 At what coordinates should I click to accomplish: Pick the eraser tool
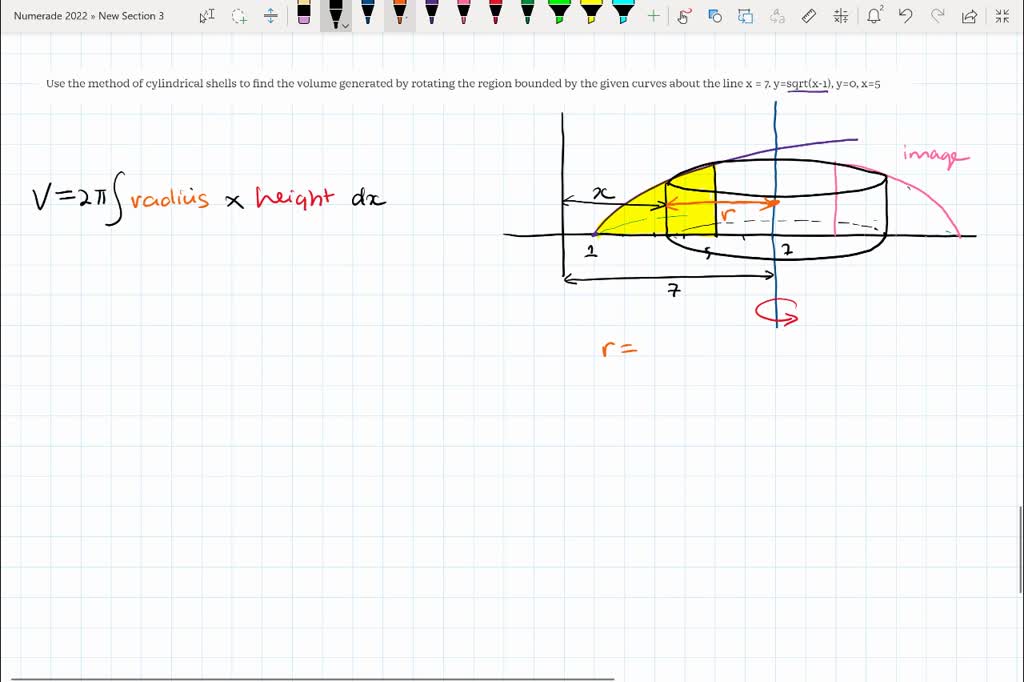coord(304,14)
